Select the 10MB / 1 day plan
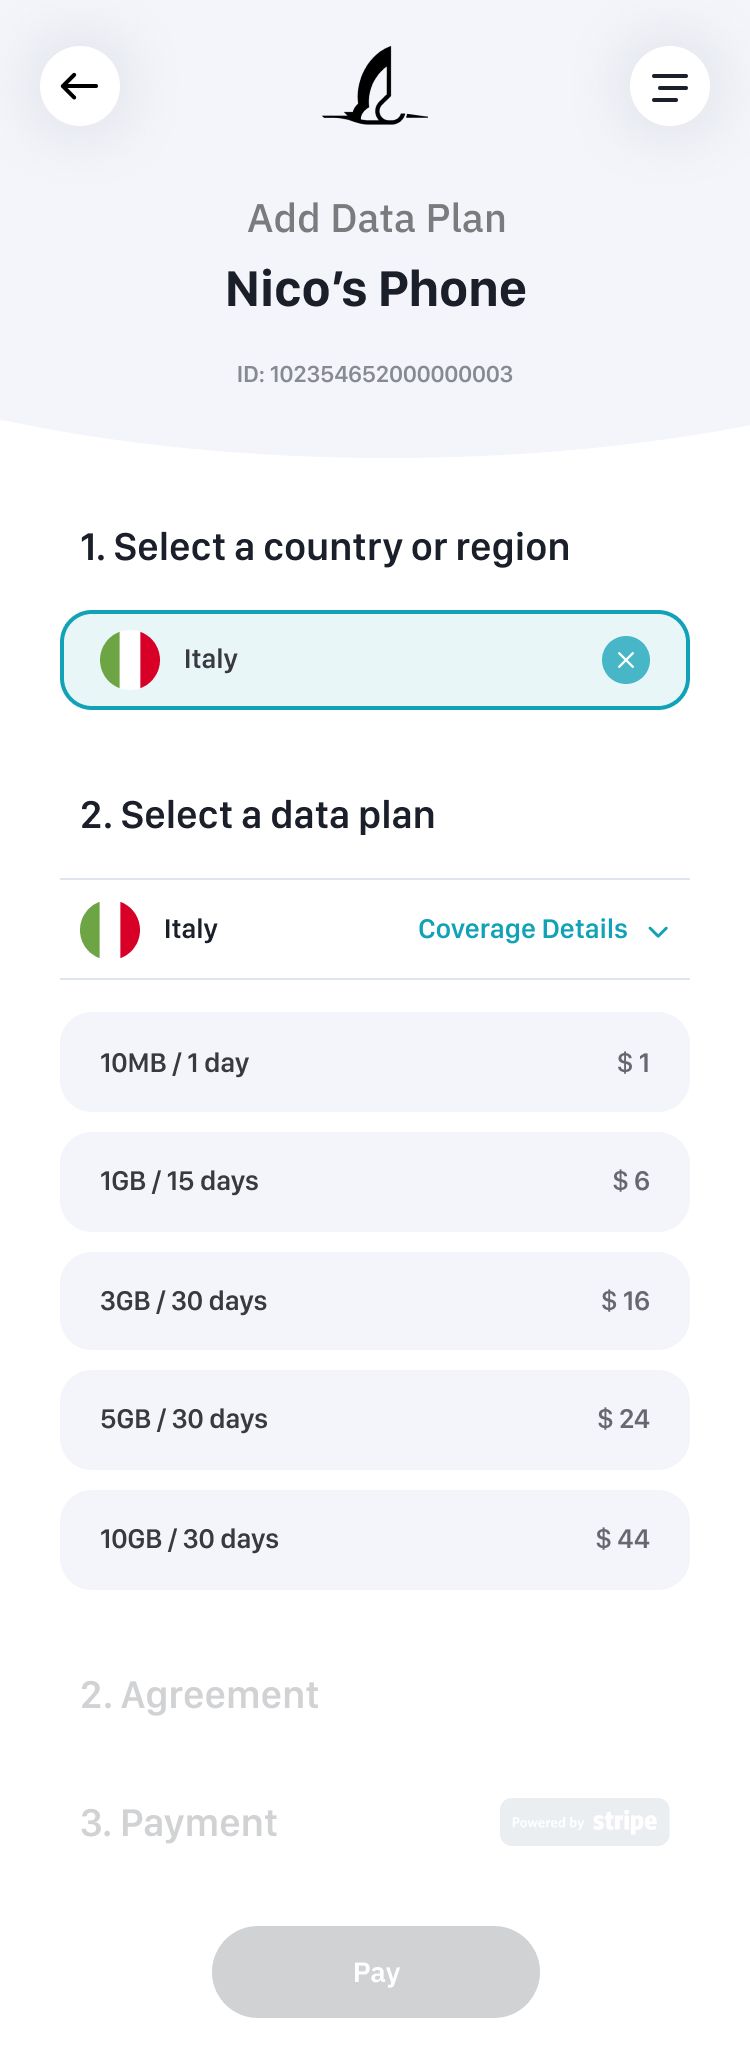This screenshot has width=750, height=2066. tap(375, 1062)
